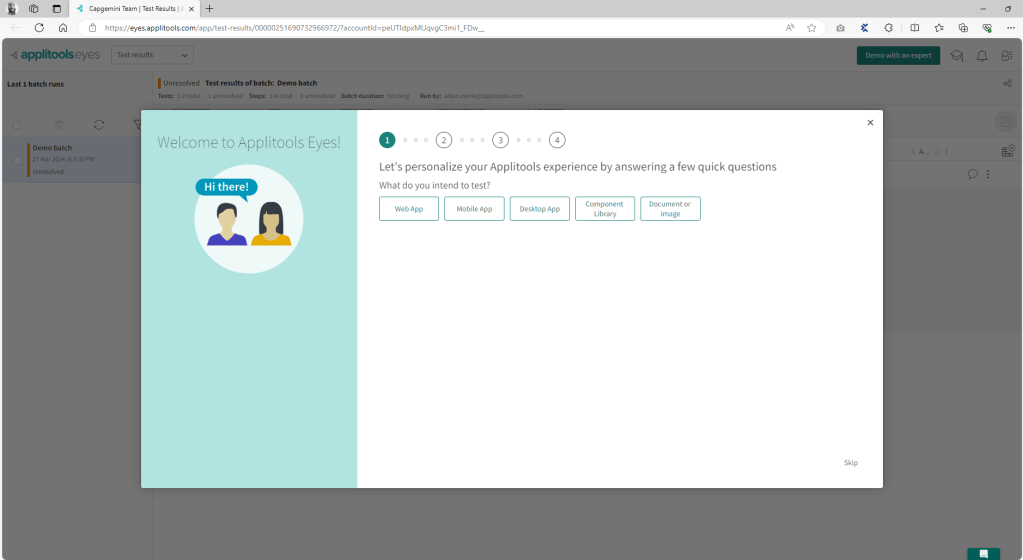Click the share batch icon
This screenshot has height=560, width=1023.
click(1006, 84)
